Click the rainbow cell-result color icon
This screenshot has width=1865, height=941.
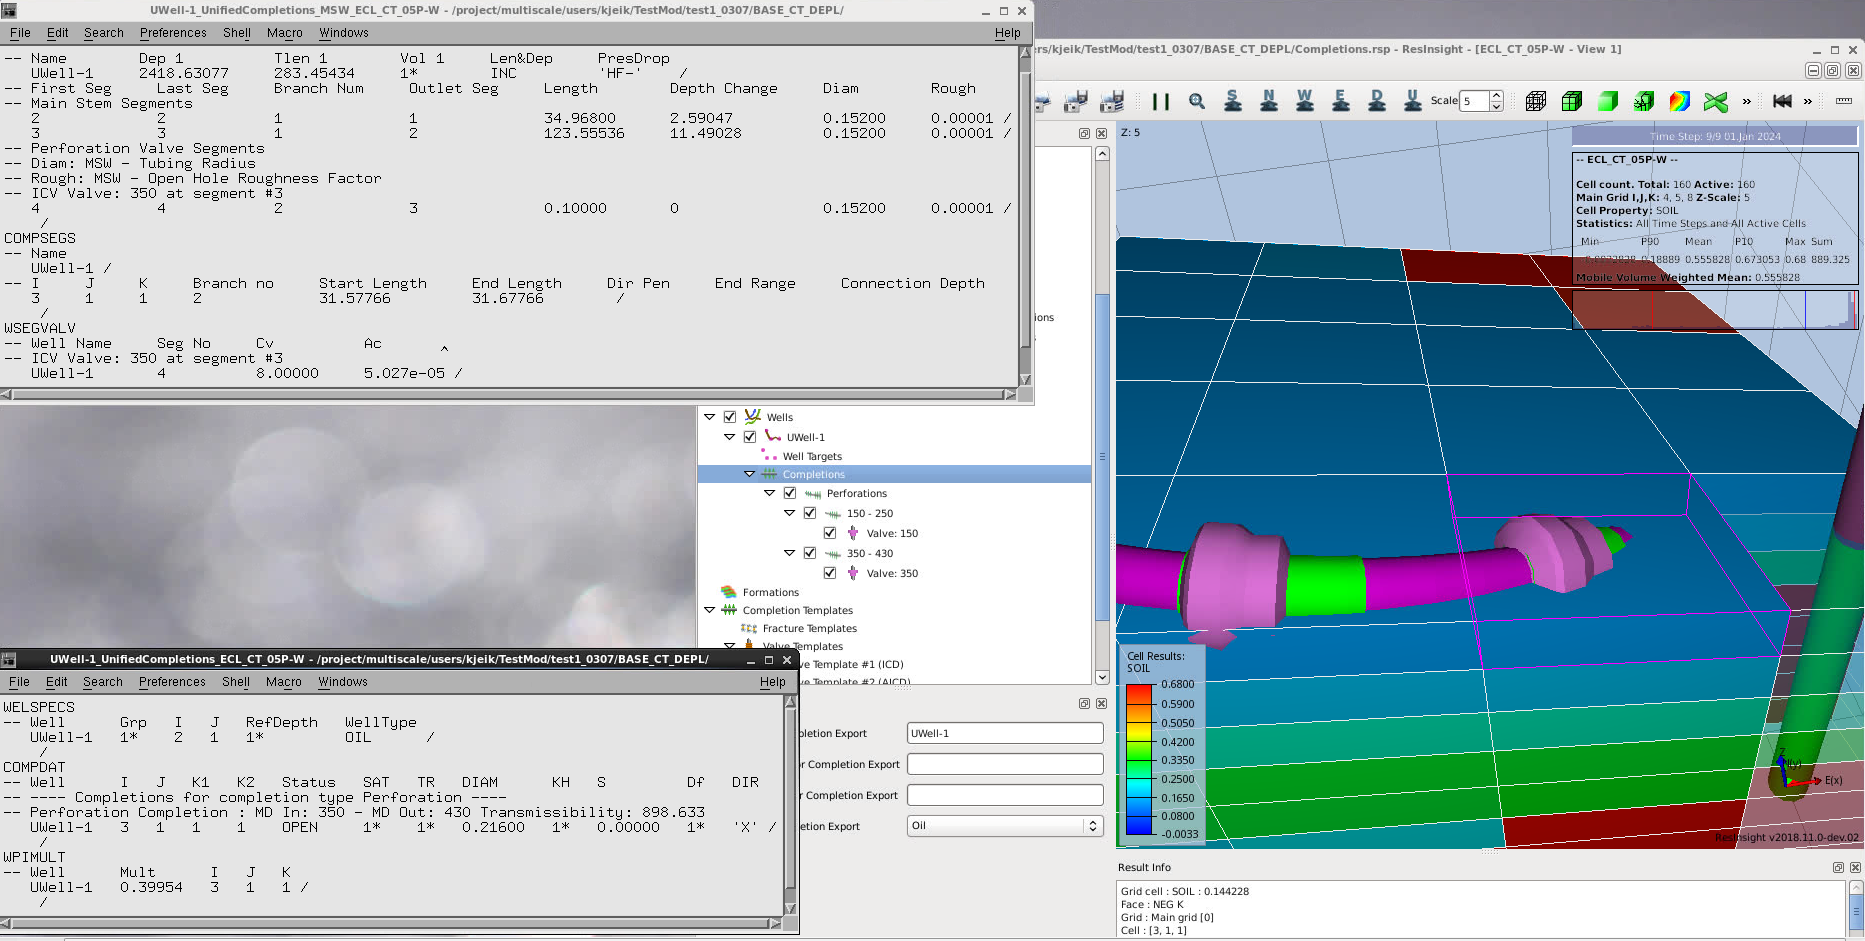(x=1680, y=101)
